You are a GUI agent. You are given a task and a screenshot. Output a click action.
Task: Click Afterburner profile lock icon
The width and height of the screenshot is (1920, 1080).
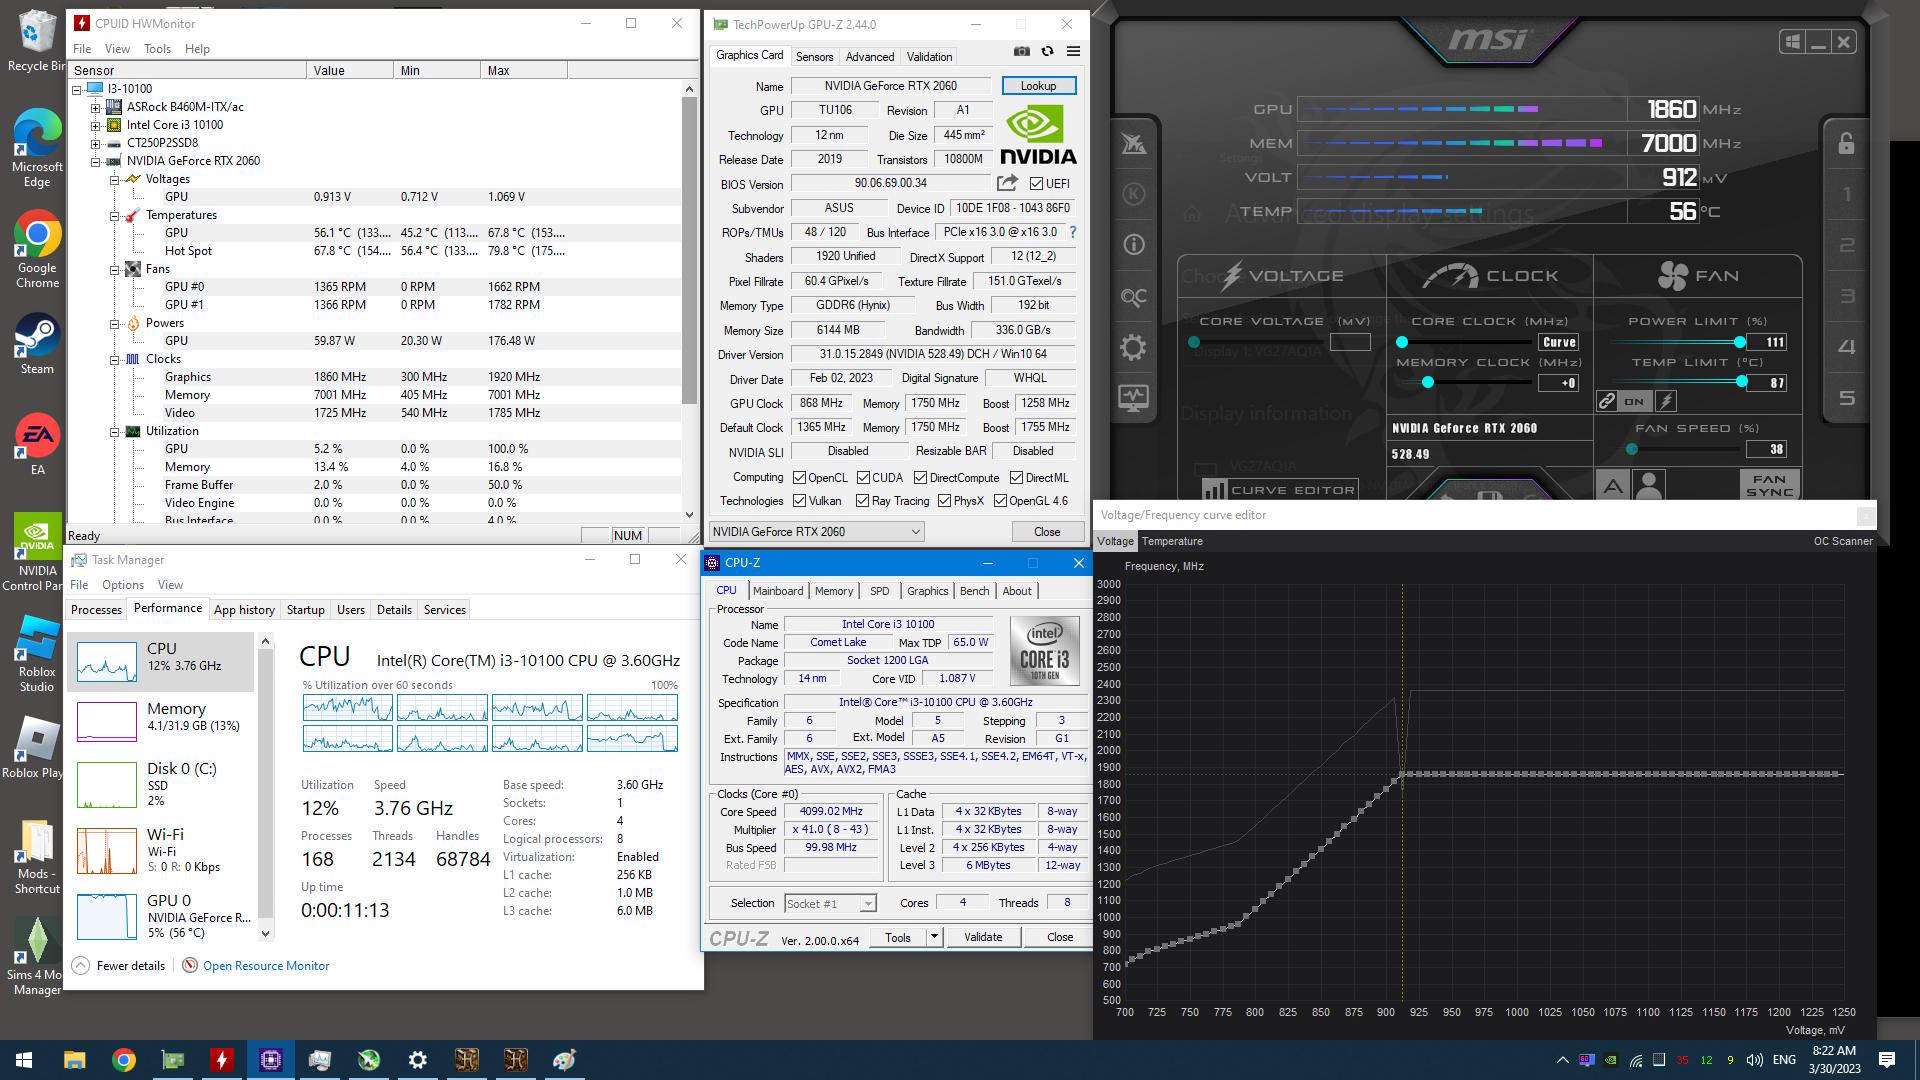coord(1846,143)
